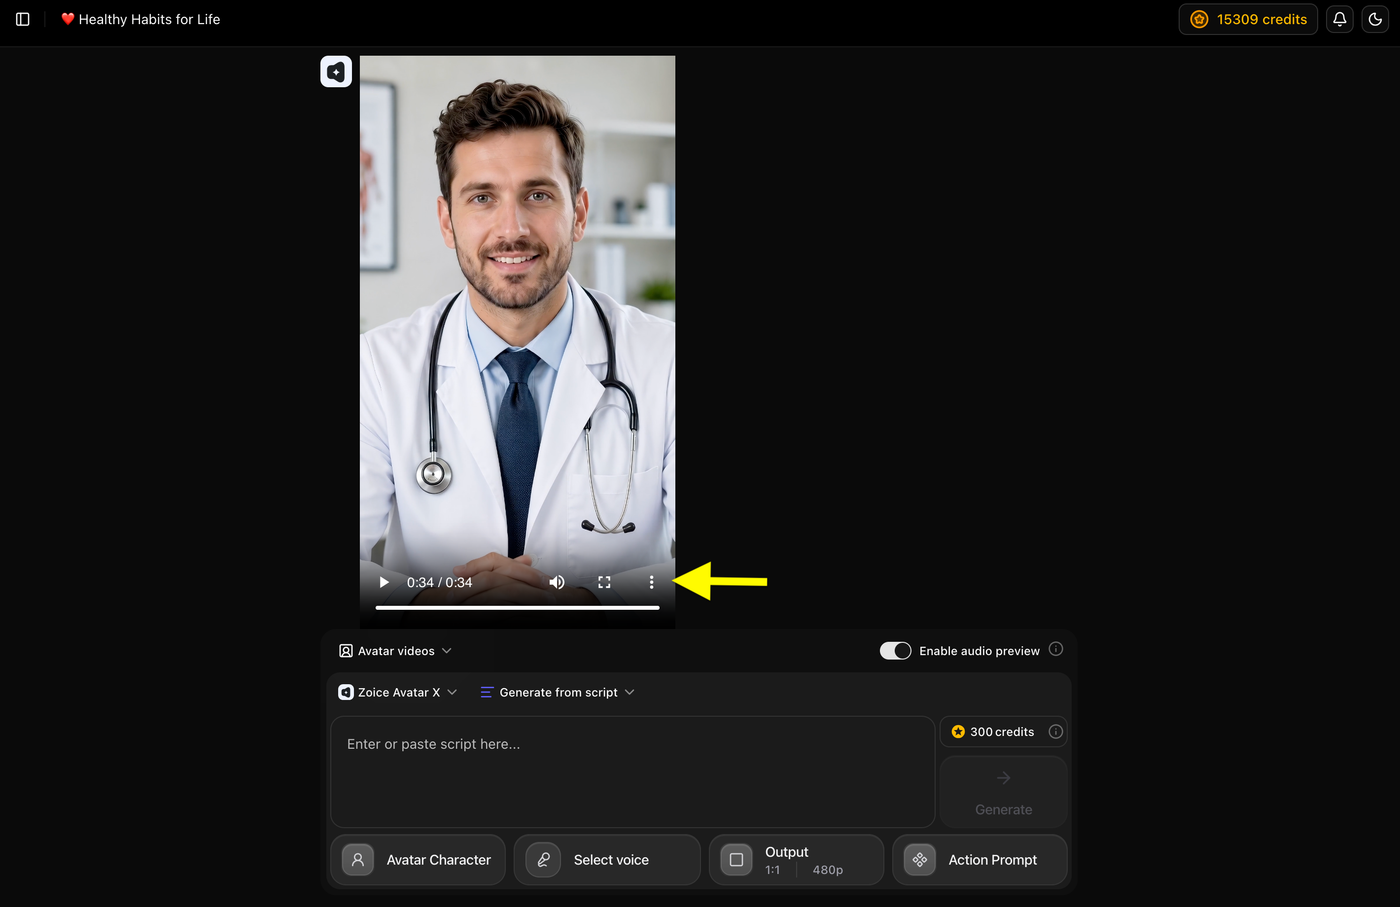Click the Zoice logo badge beside video
The image size is (1400, 907).
pos(336,72)
